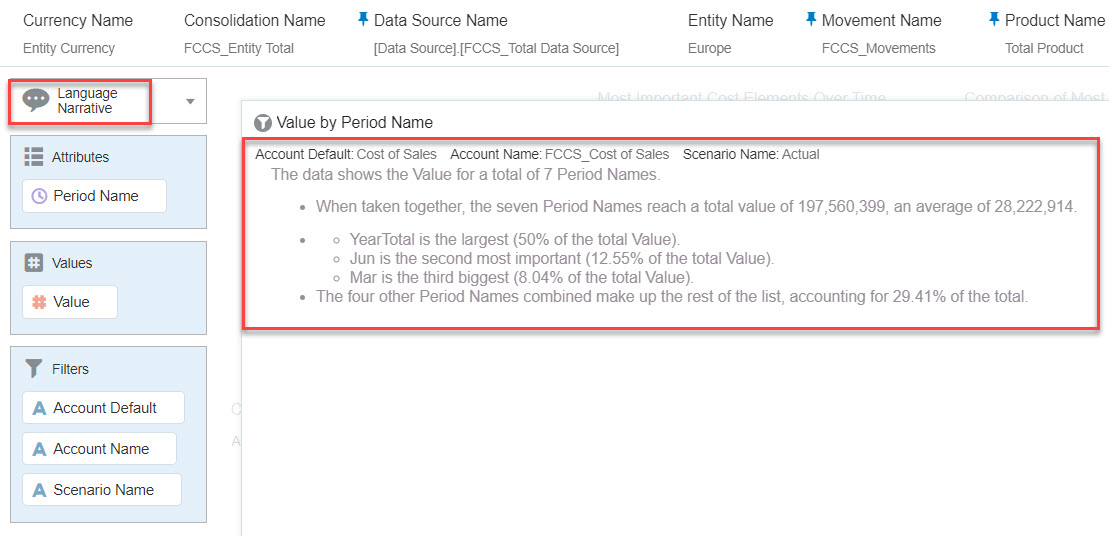Click the Entity Name value Europe
The image size is (1109, 536).
click(709, 48)
